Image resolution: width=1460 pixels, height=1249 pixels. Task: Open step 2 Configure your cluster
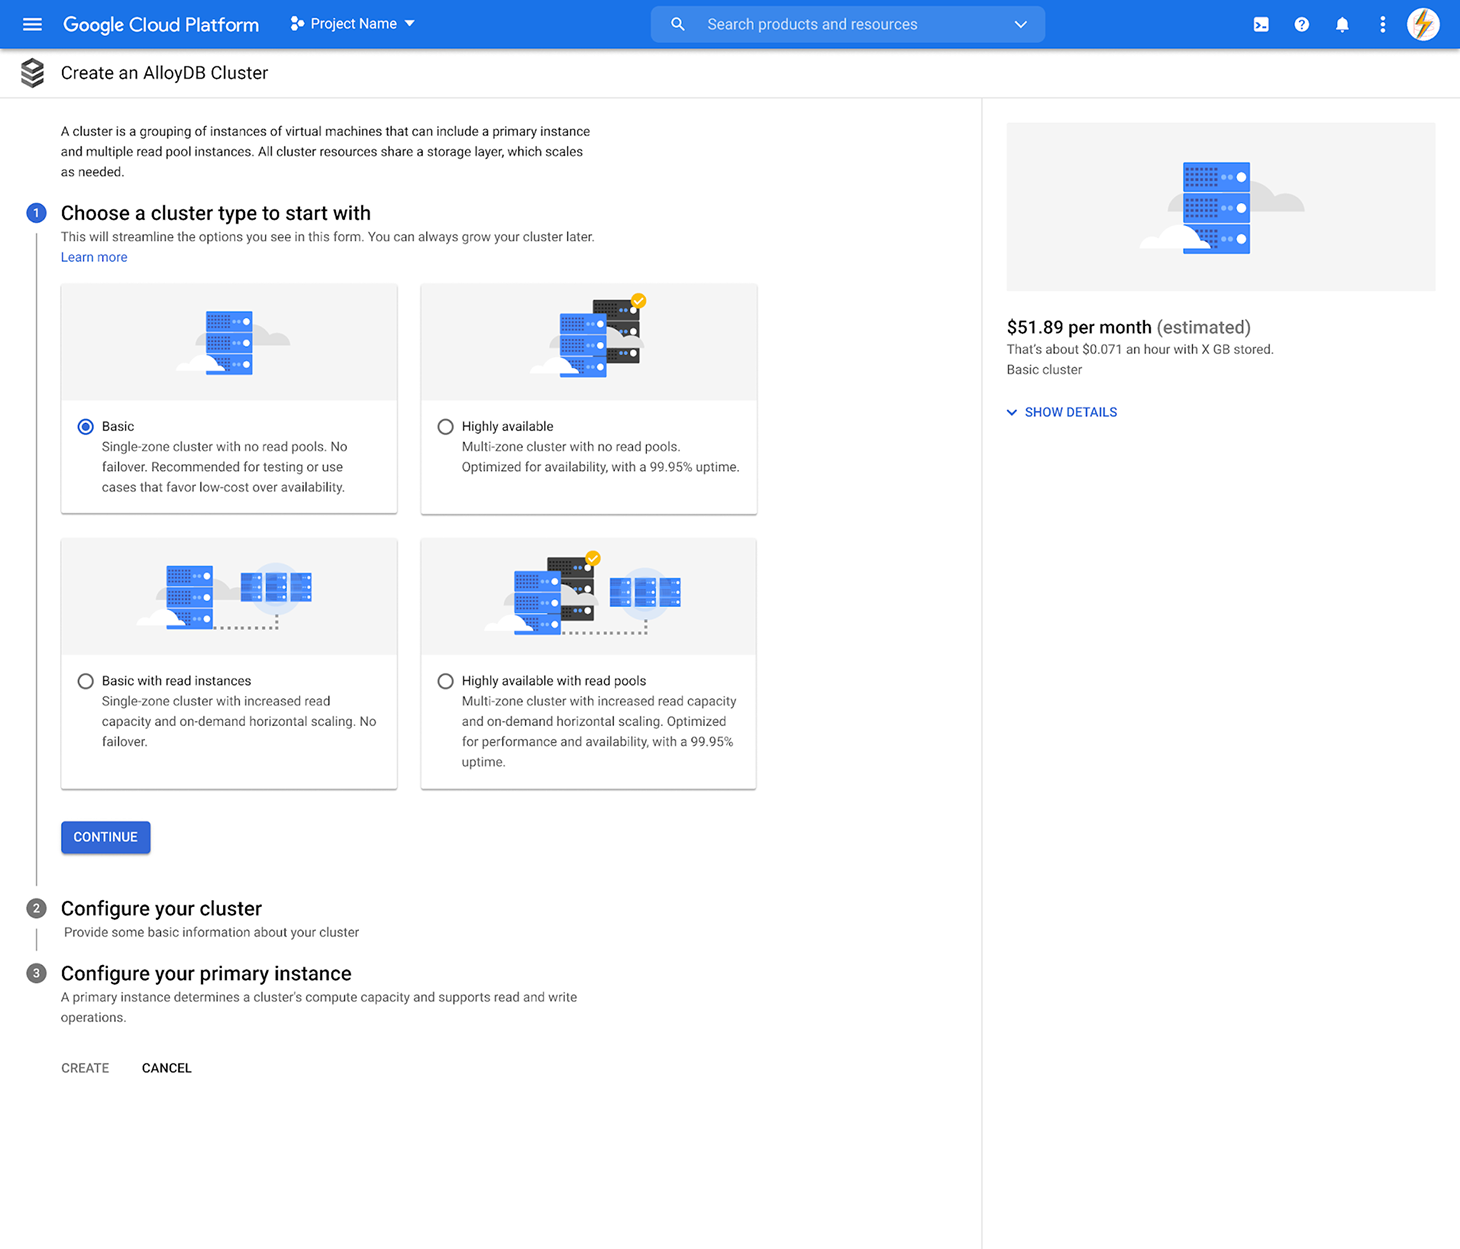click(161, 908)
